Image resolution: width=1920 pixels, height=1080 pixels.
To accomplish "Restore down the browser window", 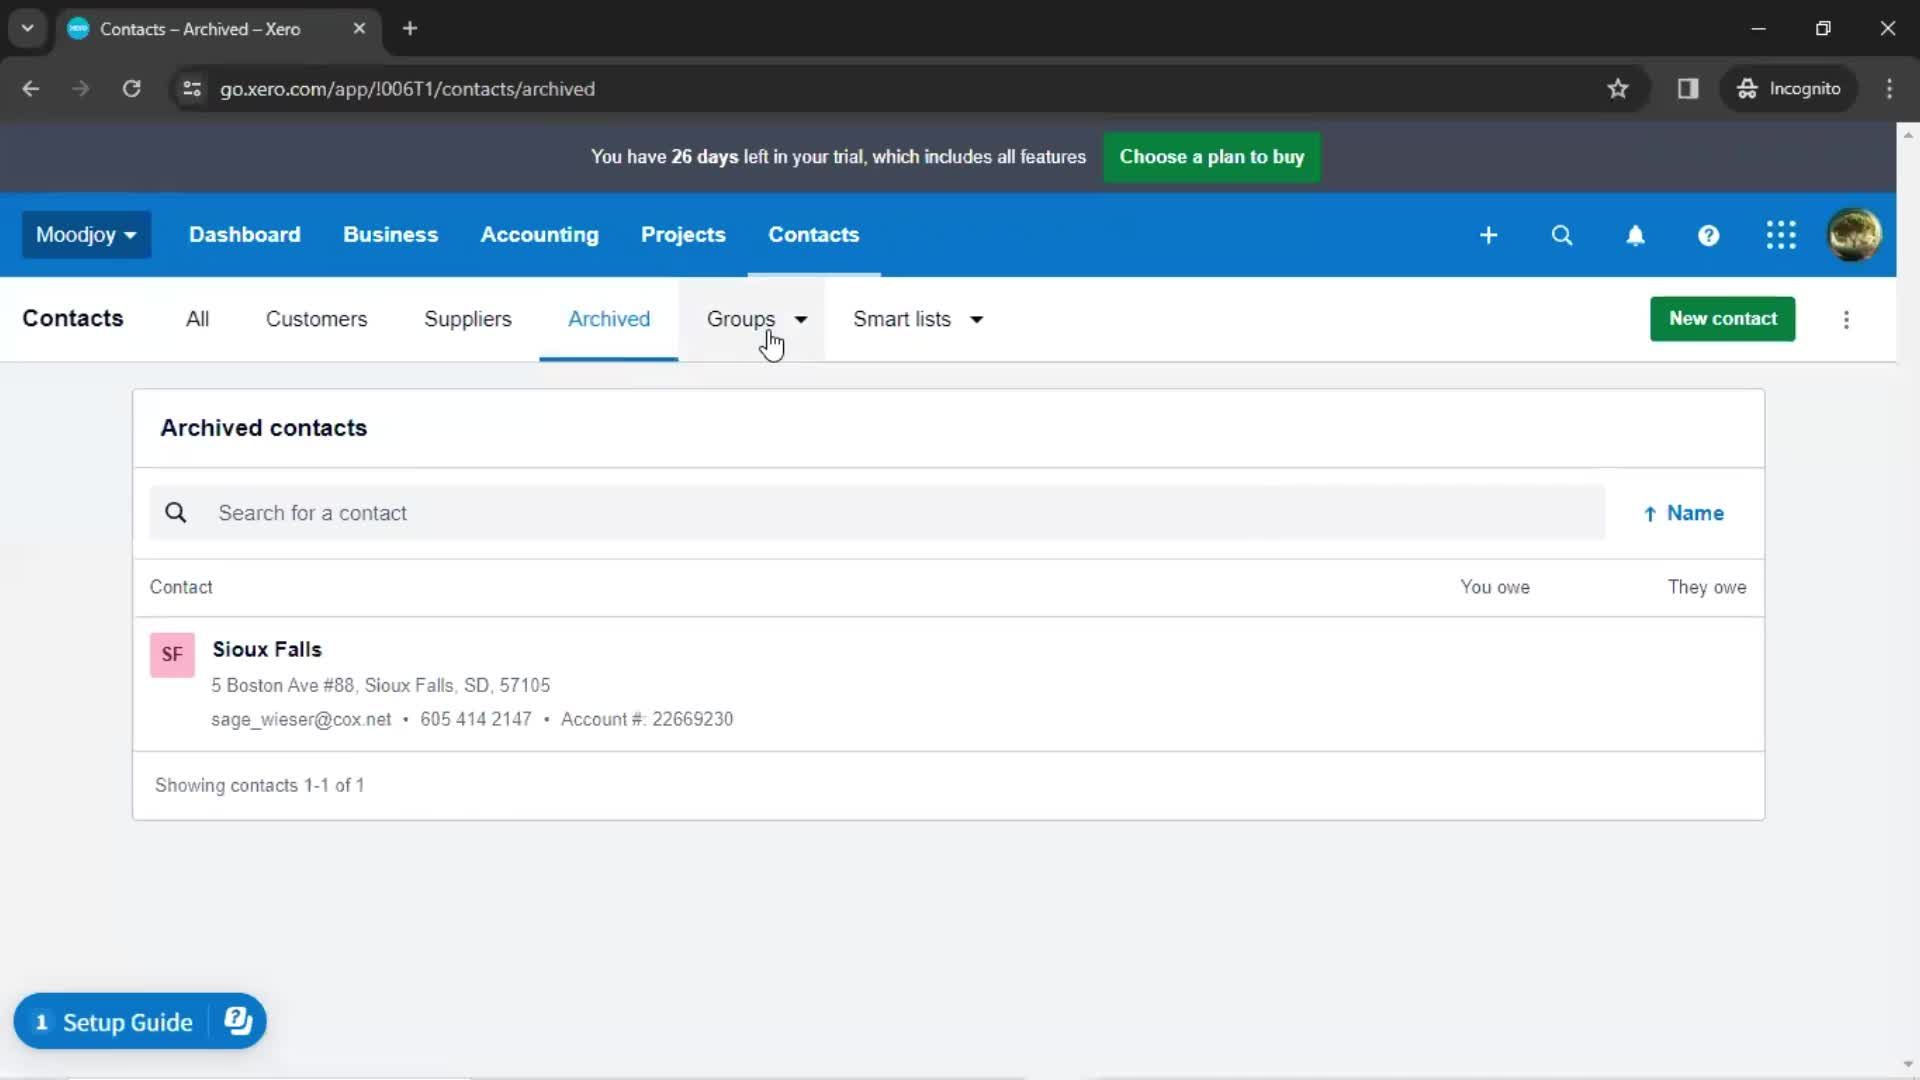I will coord(1823,29).
